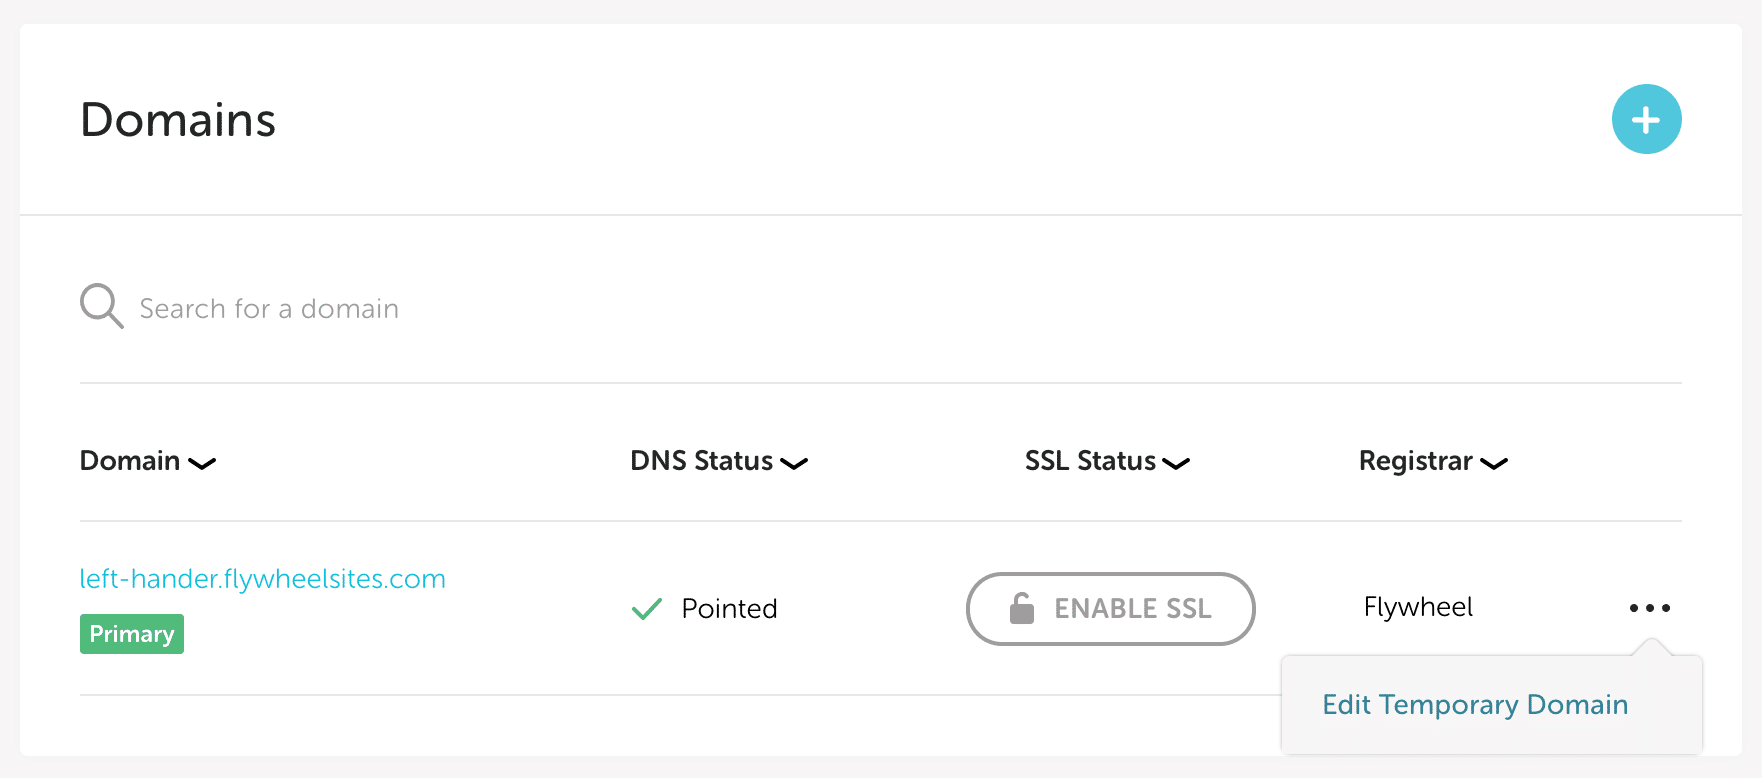Click the chevron beside Registrar

[1494, 464]
